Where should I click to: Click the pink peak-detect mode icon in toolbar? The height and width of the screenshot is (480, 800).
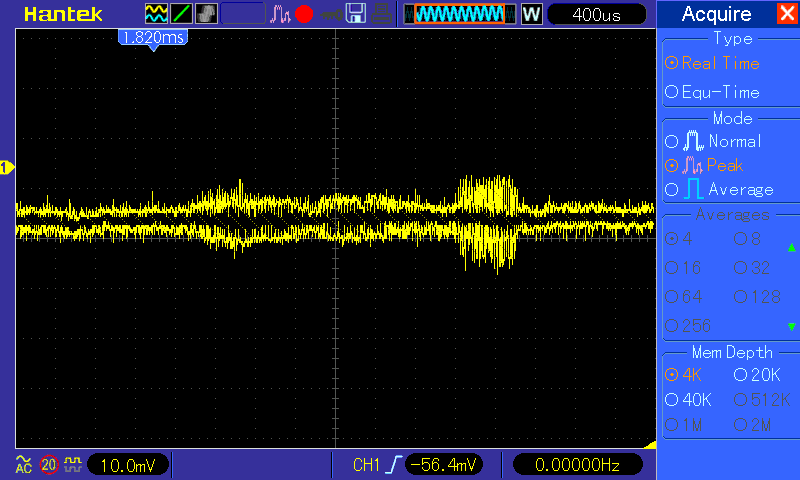point(280,14)
